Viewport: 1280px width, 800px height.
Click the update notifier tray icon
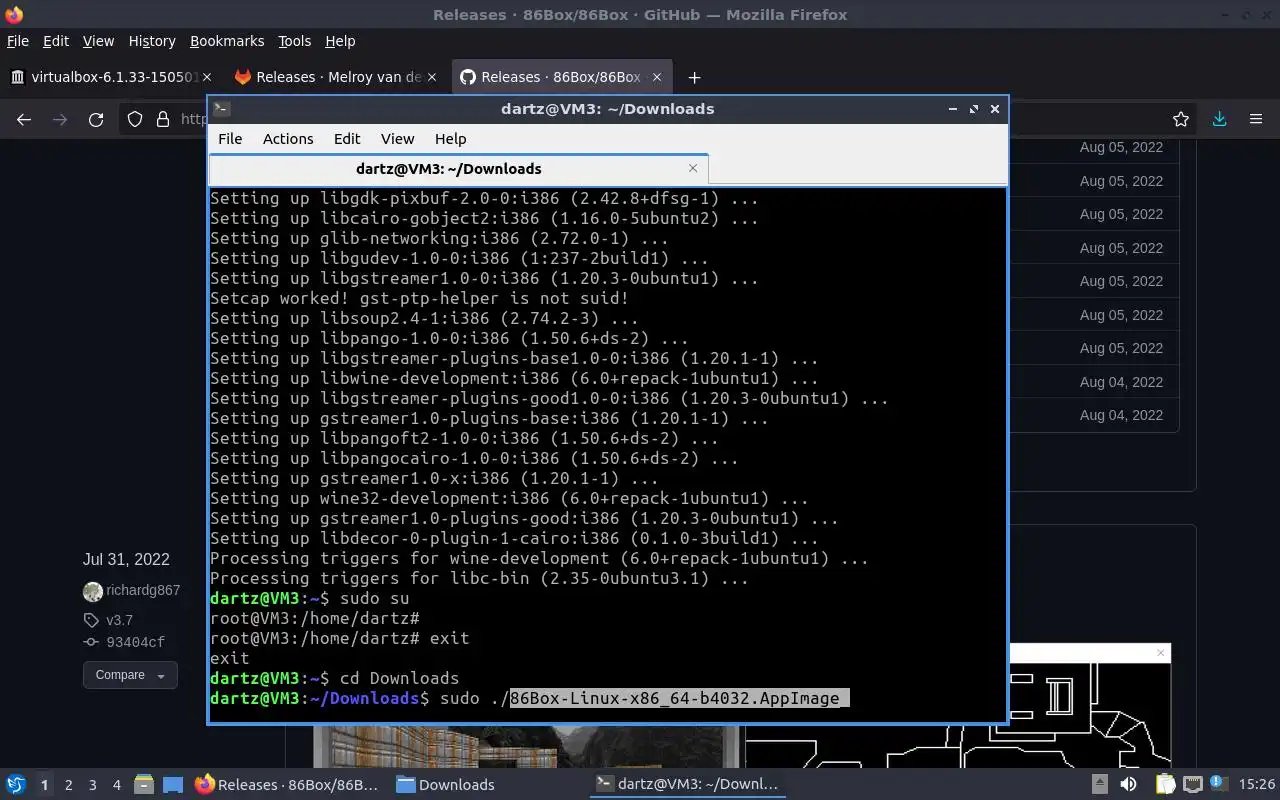(1220, 783)
